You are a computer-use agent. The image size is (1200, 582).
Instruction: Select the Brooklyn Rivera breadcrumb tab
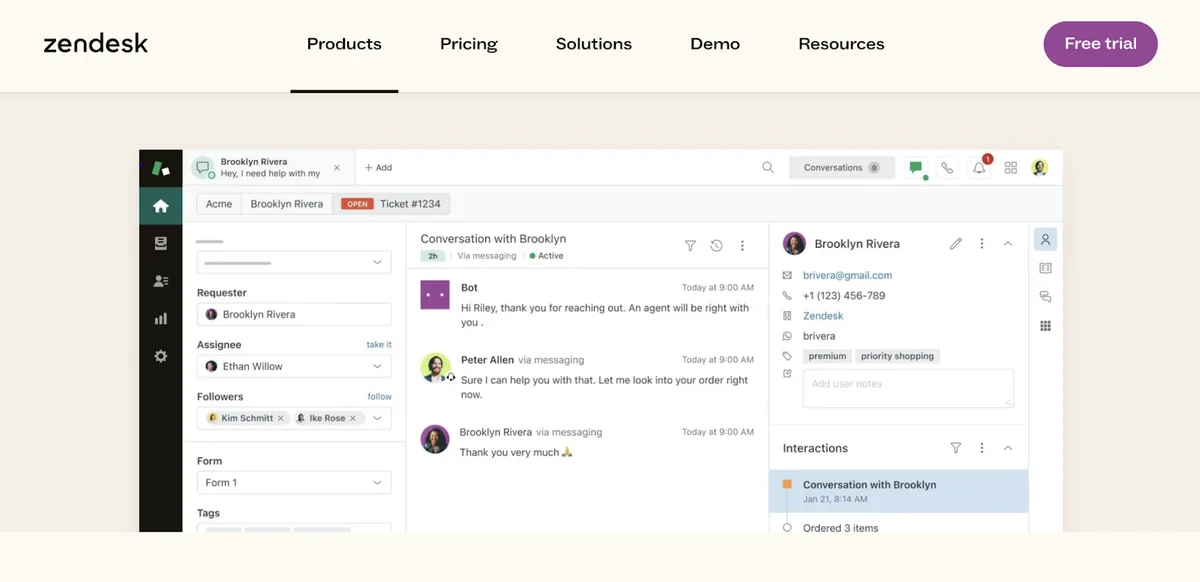click(x=287, y=204)
